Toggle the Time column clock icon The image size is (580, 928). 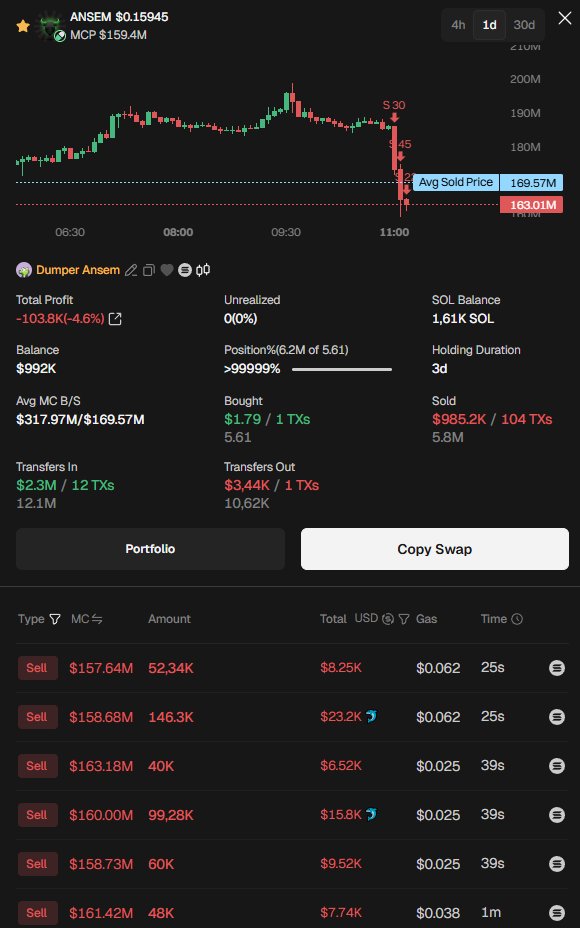point(517,619)
